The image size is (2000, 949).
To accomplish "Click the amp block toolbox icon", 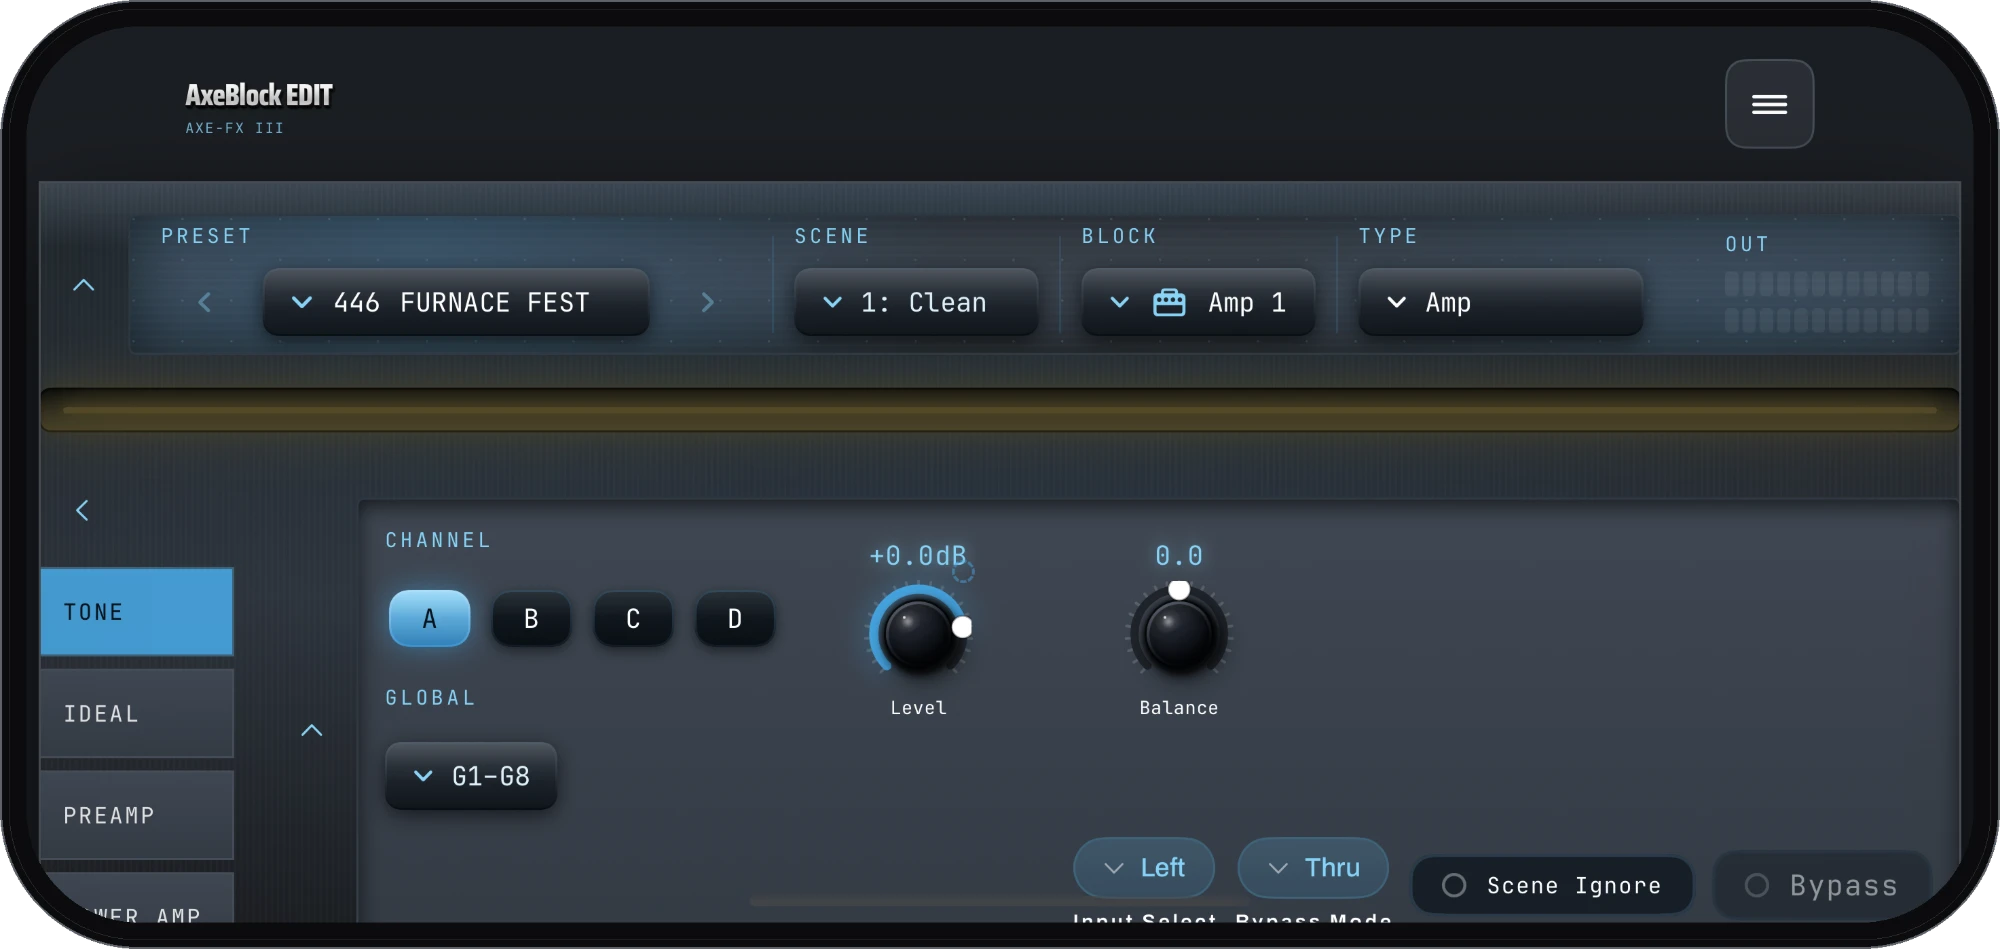I will coord(1169,302).
